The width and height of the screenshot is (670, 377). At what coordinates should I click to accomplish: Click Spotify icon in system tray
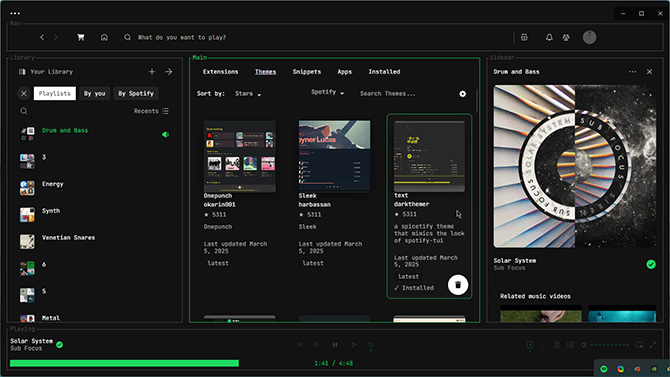[604, 369]
